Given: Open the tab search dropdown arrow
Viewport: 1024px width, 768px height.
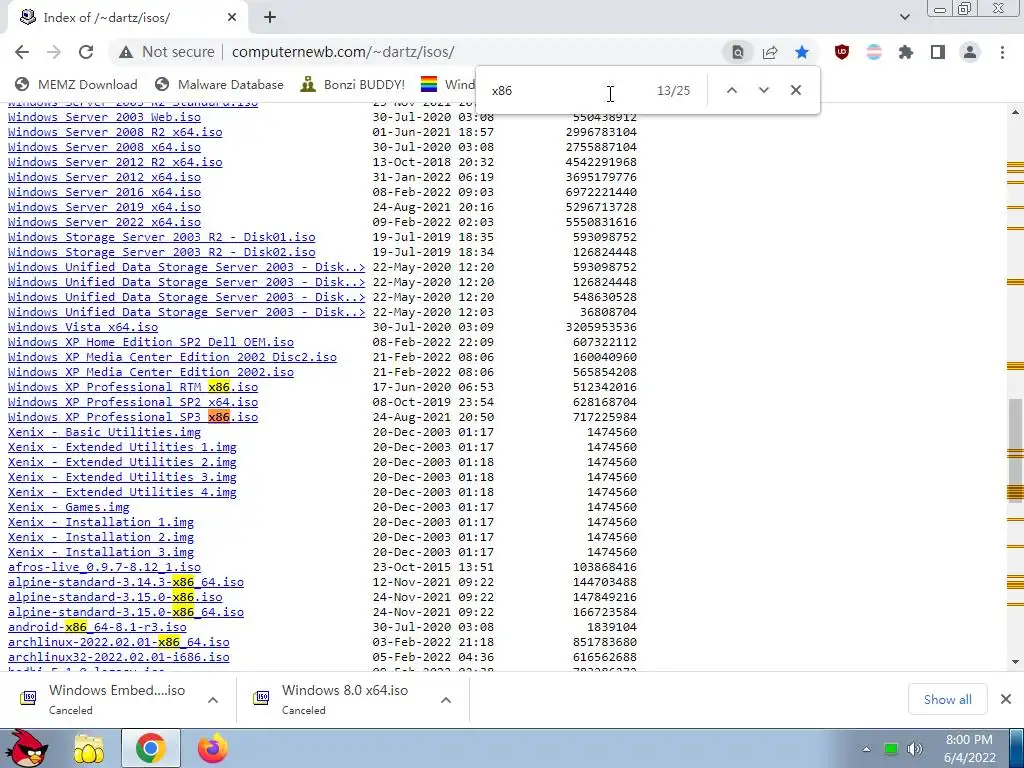Looking at the screenshot, I should 904,18.
